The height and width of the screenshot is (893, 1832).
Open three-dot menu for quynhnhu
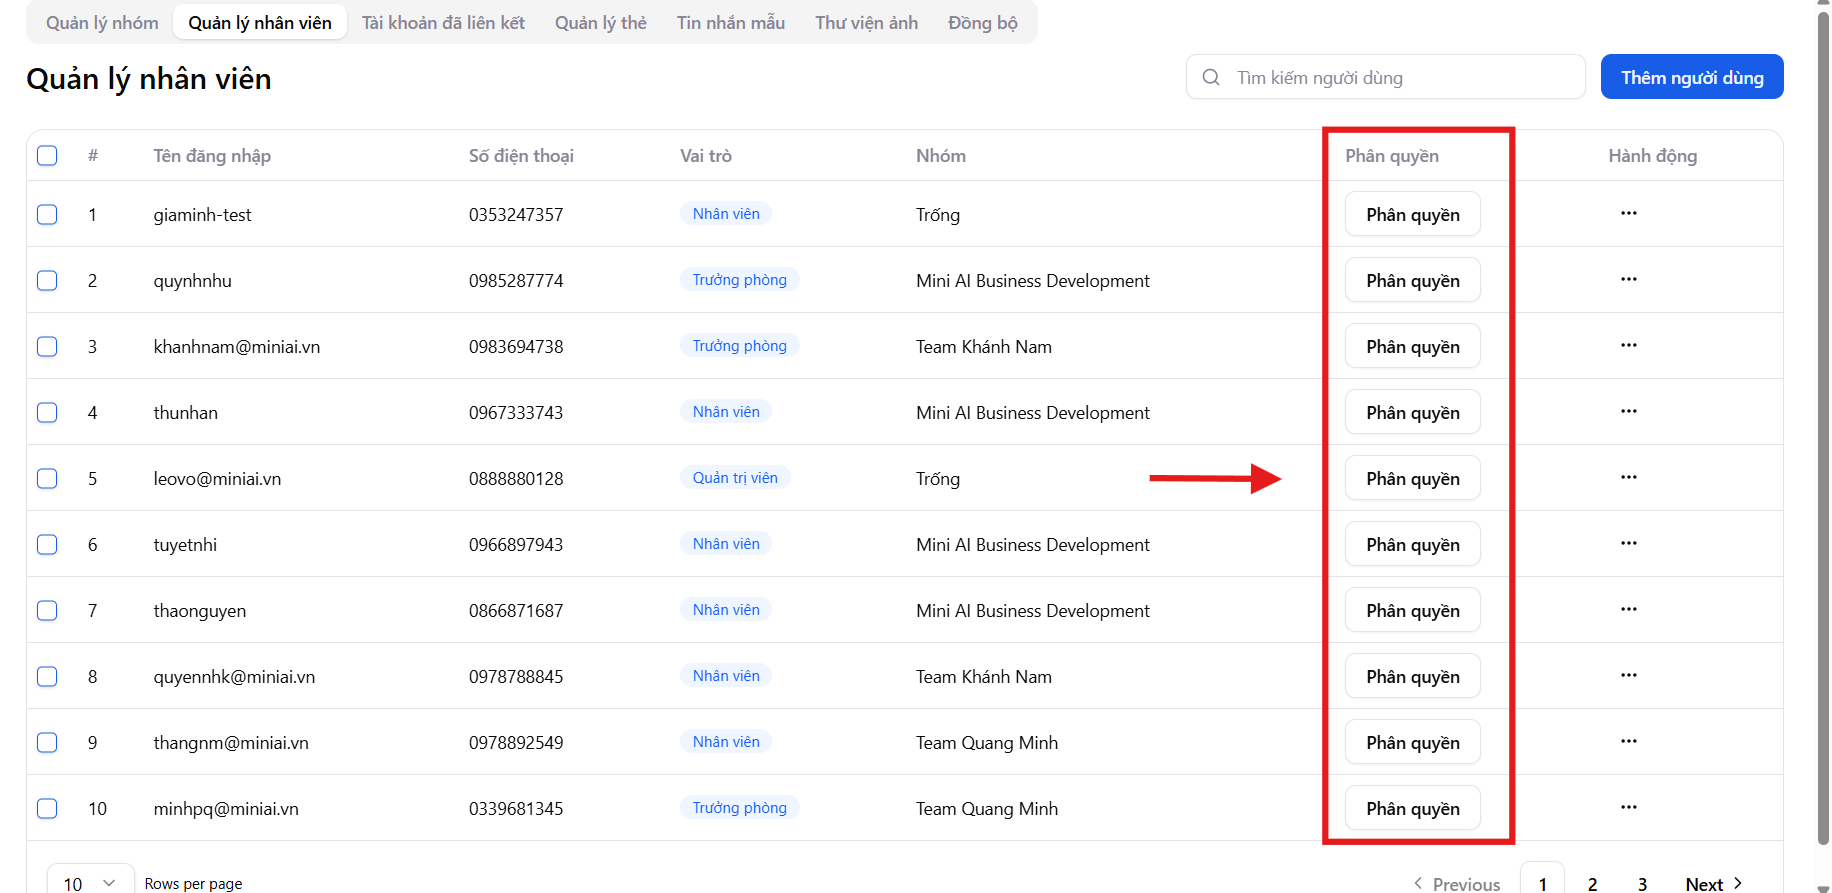1628,280
